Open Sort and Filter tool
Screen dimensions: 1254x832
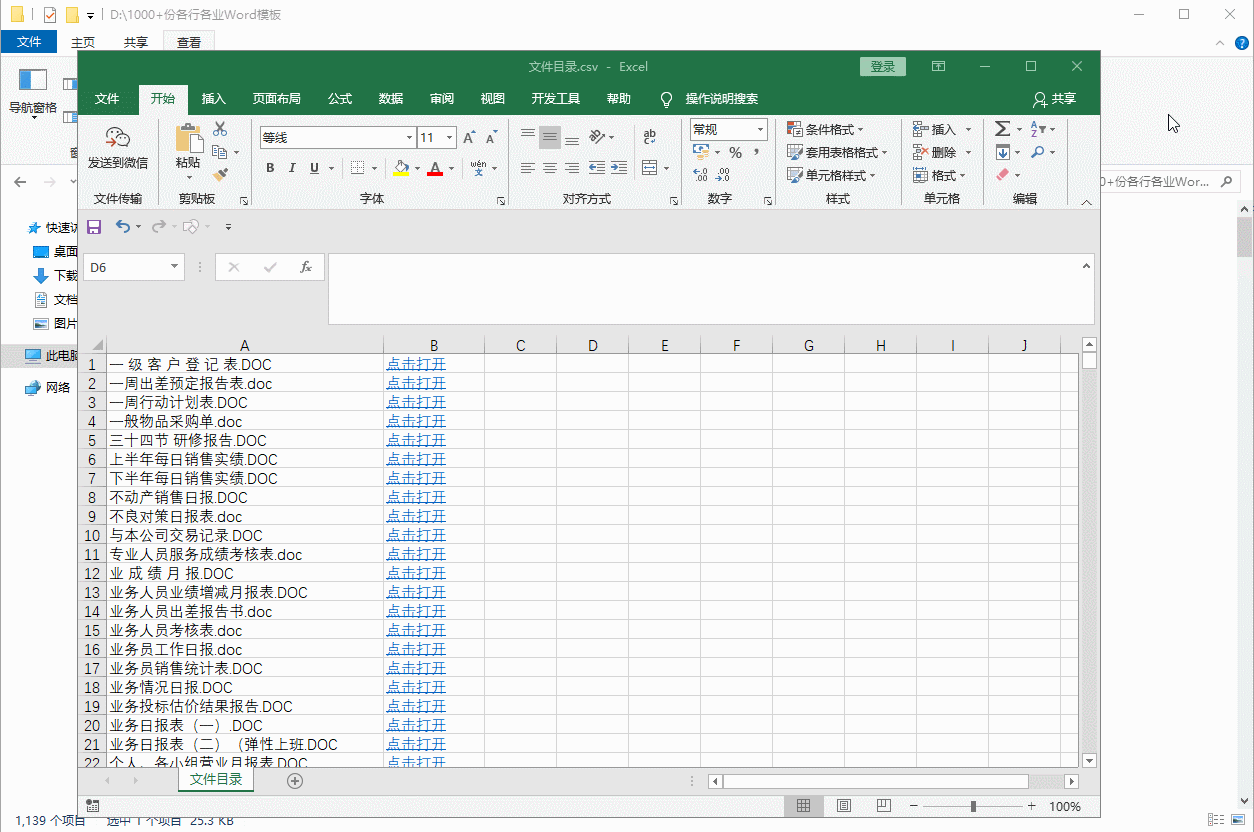[x=1038, y=129]
